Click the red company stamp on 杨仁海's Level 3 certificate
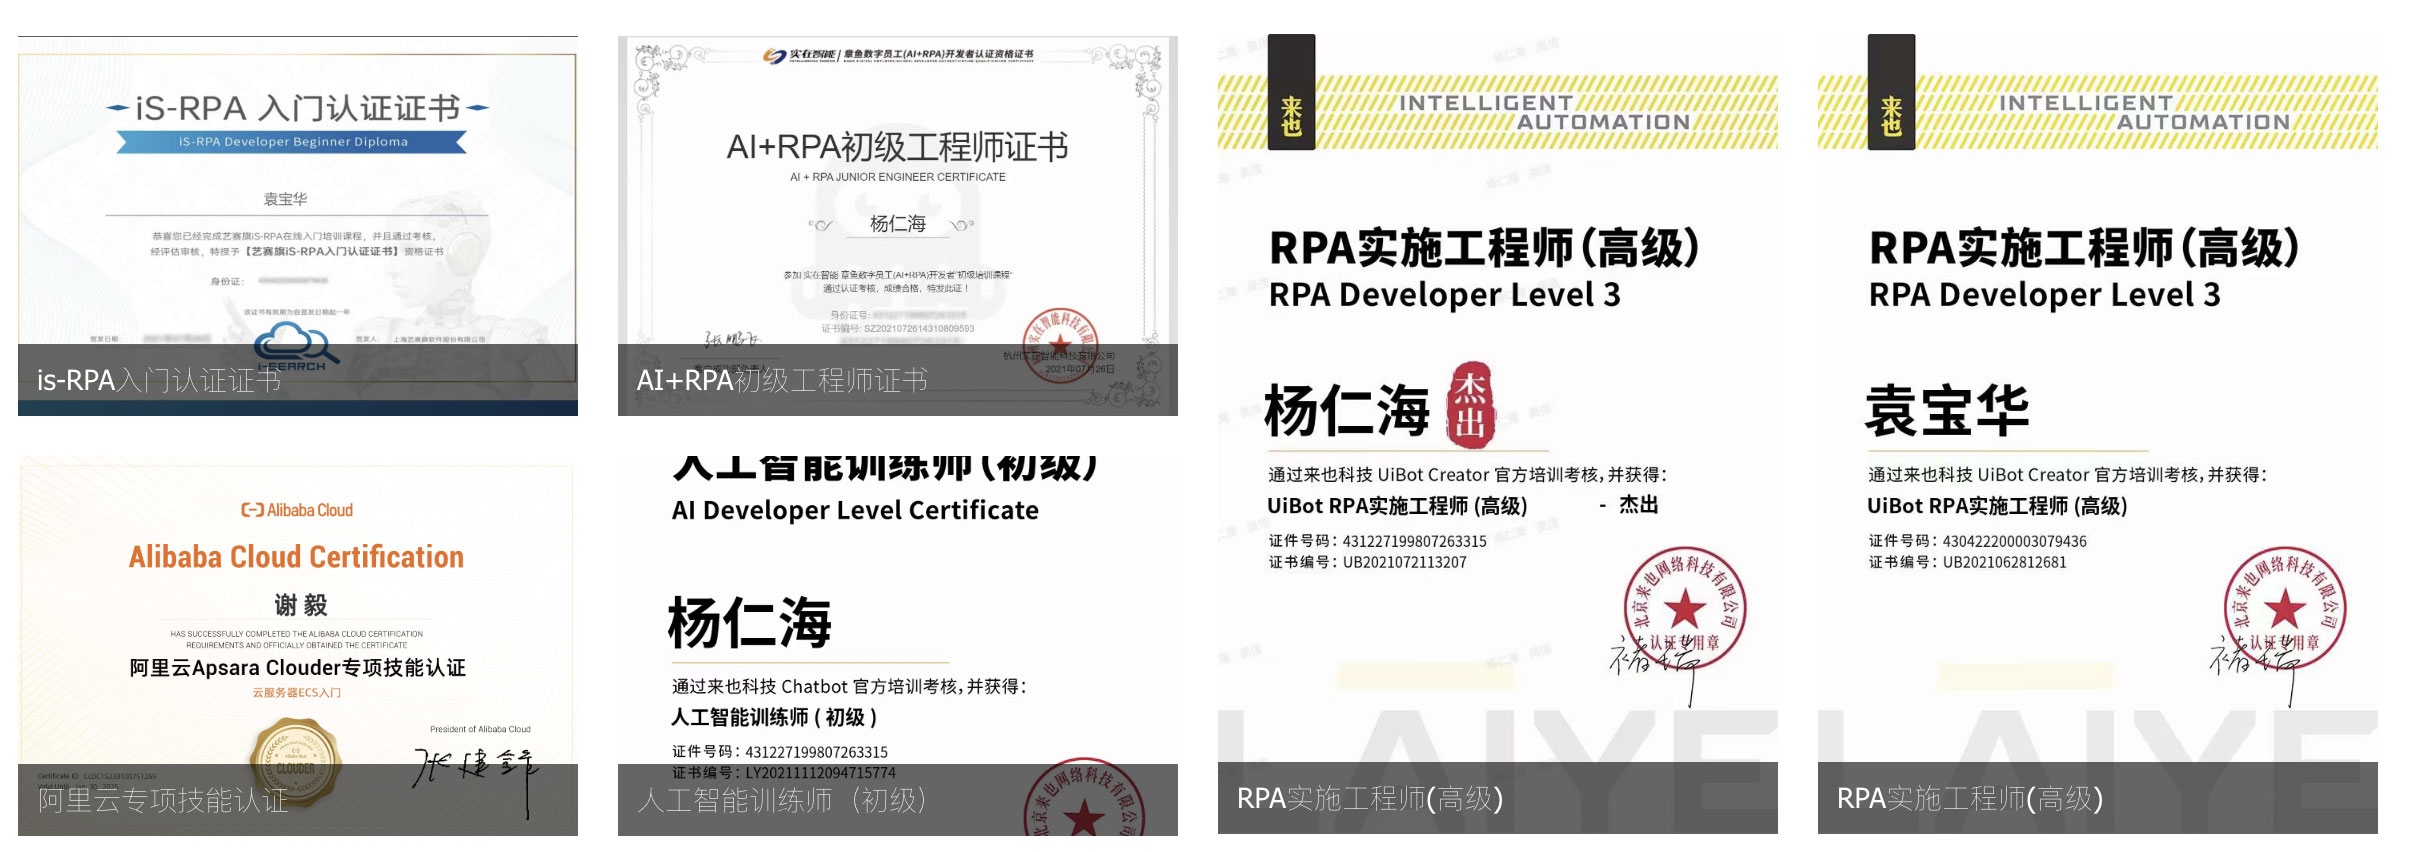 (1685, 608)
